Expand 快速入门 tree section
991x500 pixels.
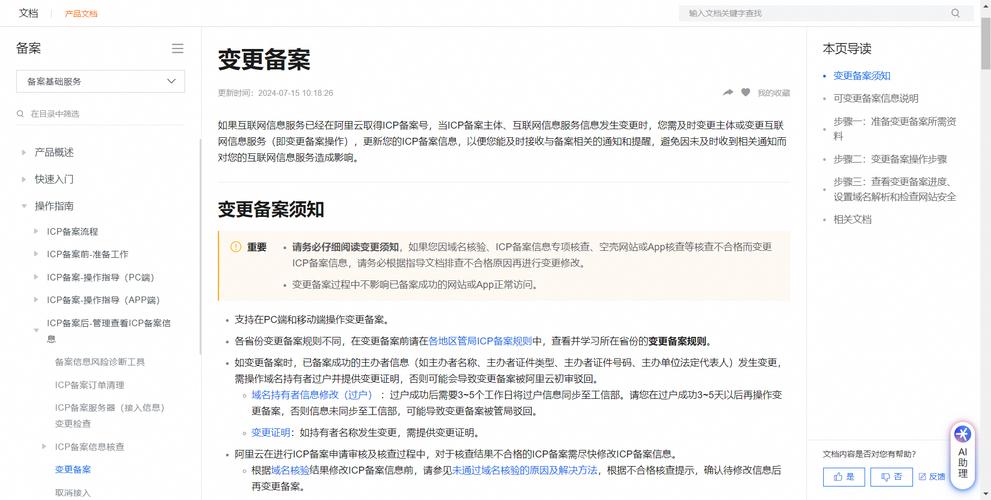24,180
